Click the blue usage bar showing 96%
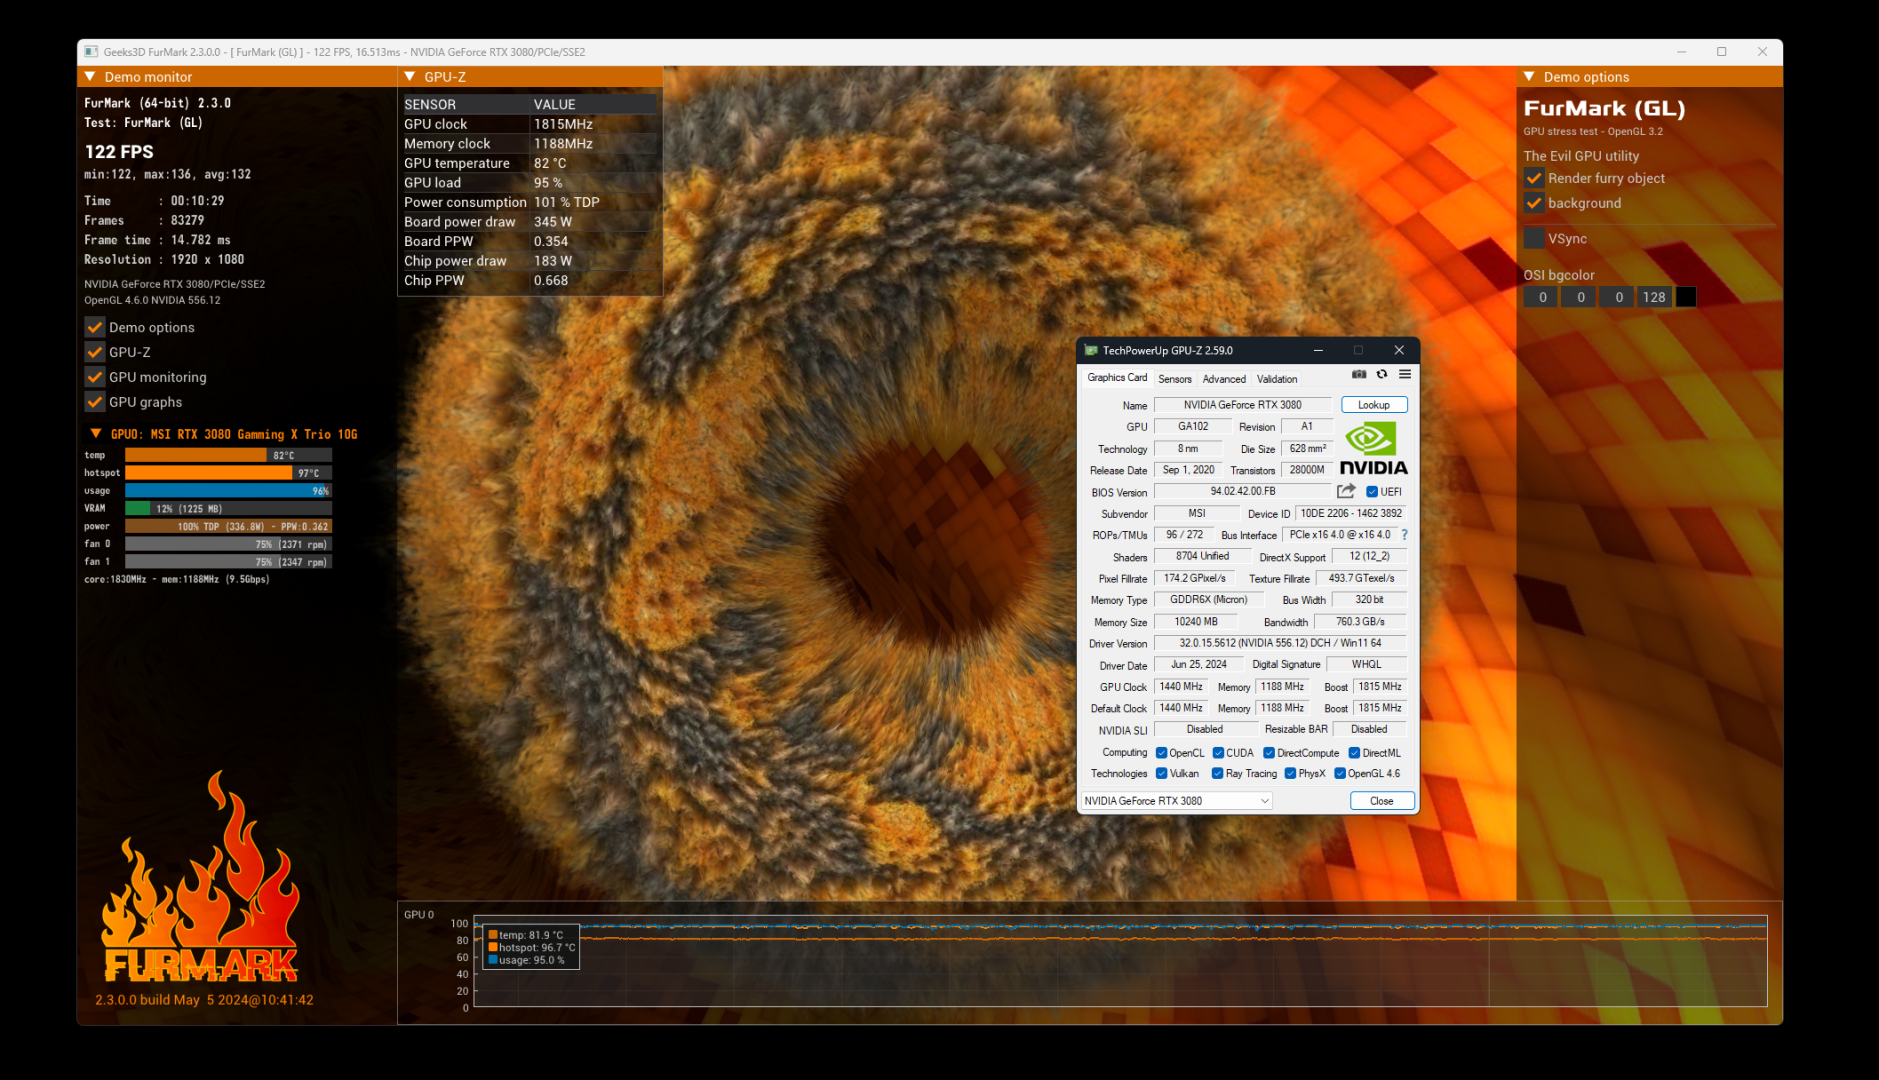This screenshot has width=1879, height=1080. point(228,491)
